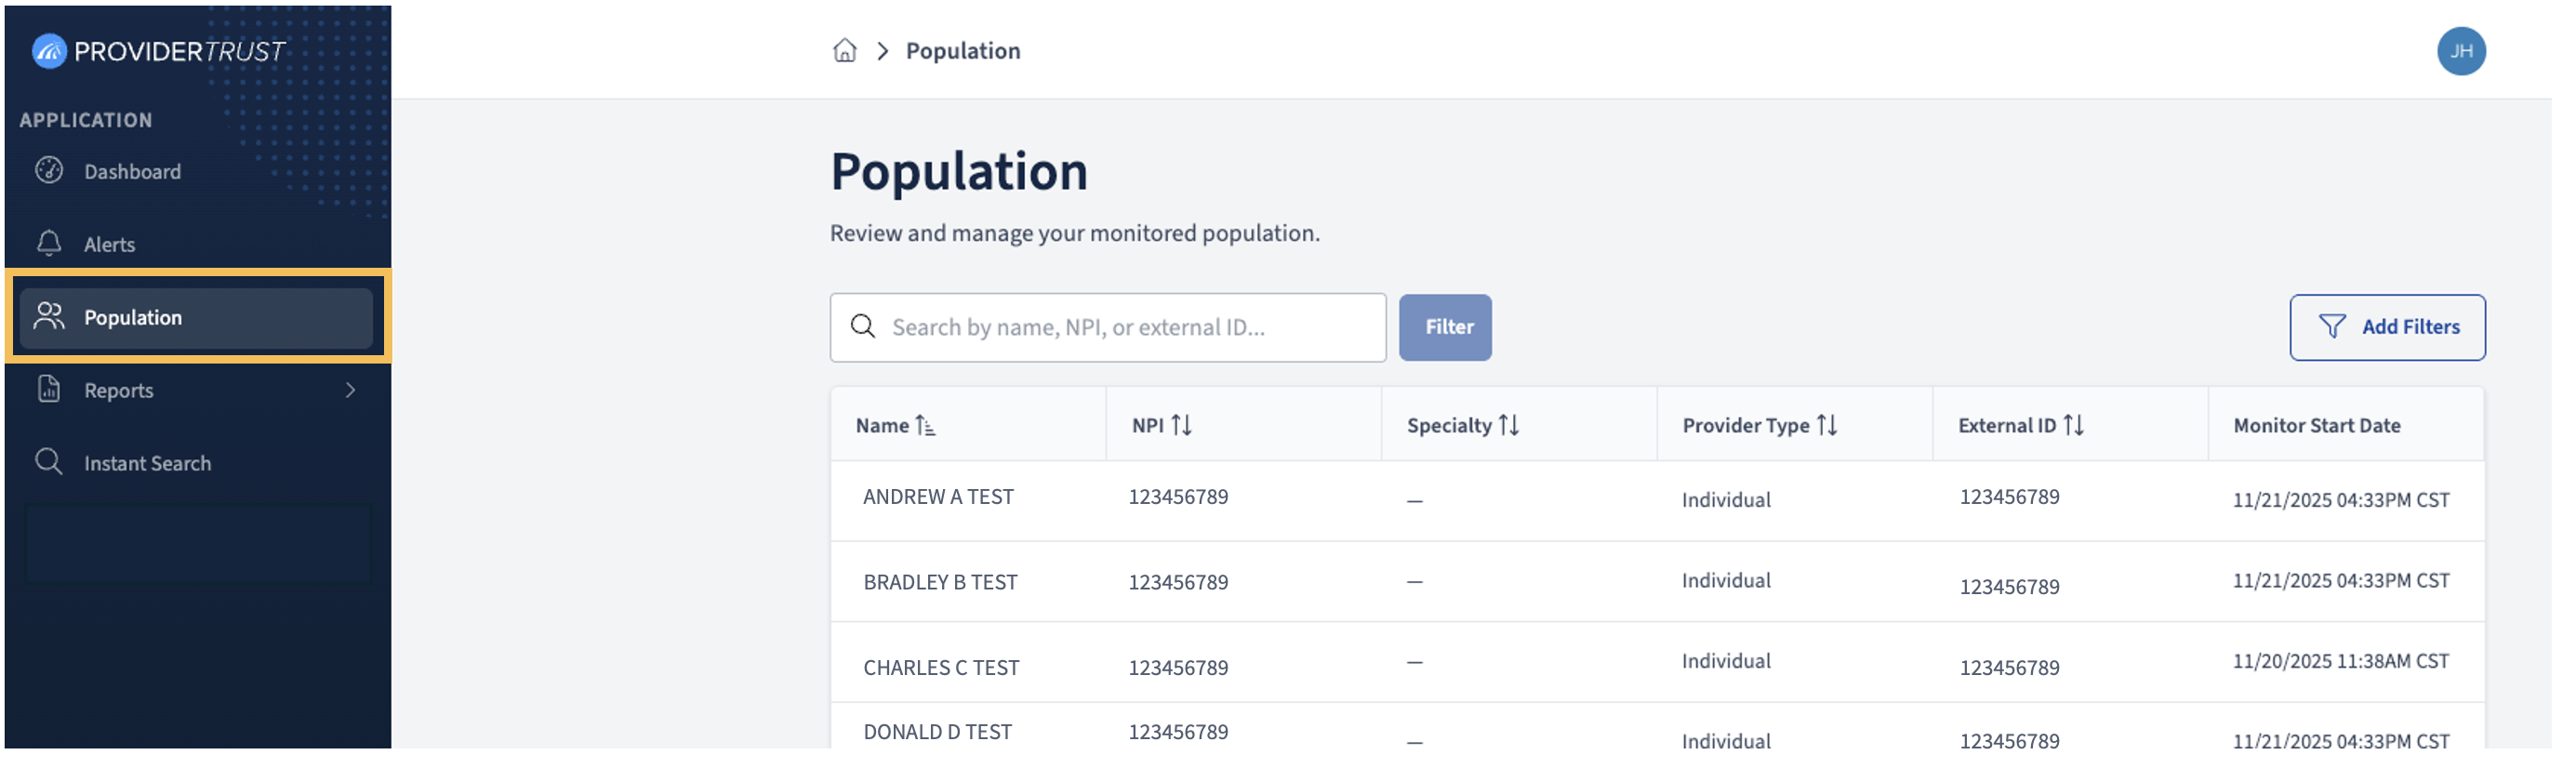Screen dimensions: 2576x768
Task: Click the Monitor Start Date column header
Action: point(2316,426)
